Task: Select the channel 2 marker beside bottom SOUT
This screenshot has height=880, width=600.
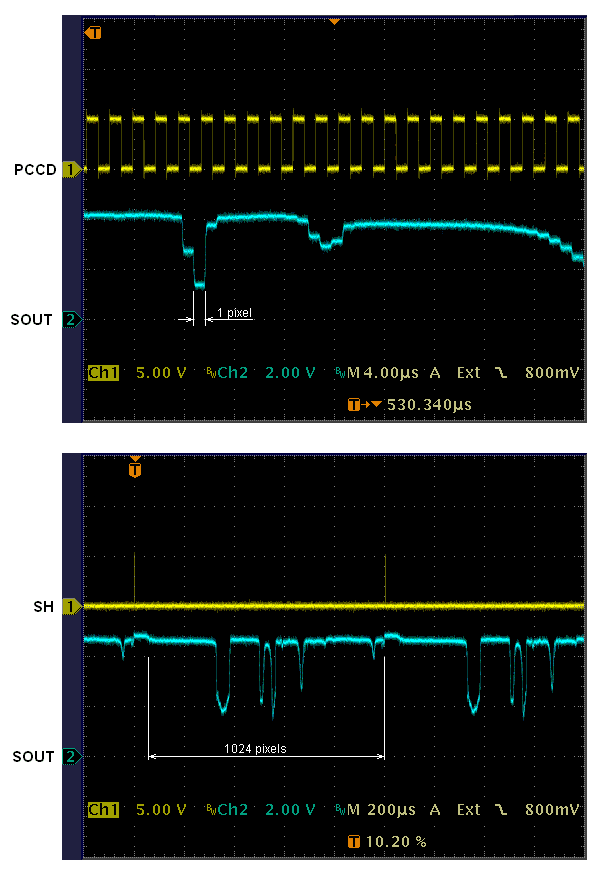Action: (71, 757)
